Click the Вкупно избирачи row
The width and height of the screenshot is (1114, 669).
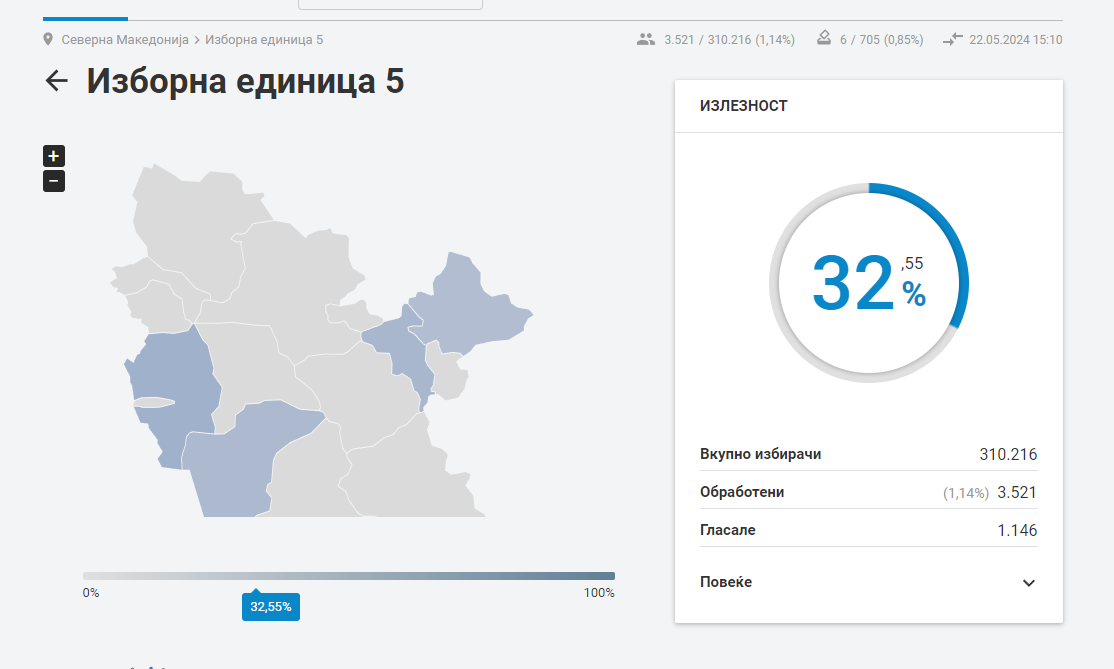pos(869,454)
